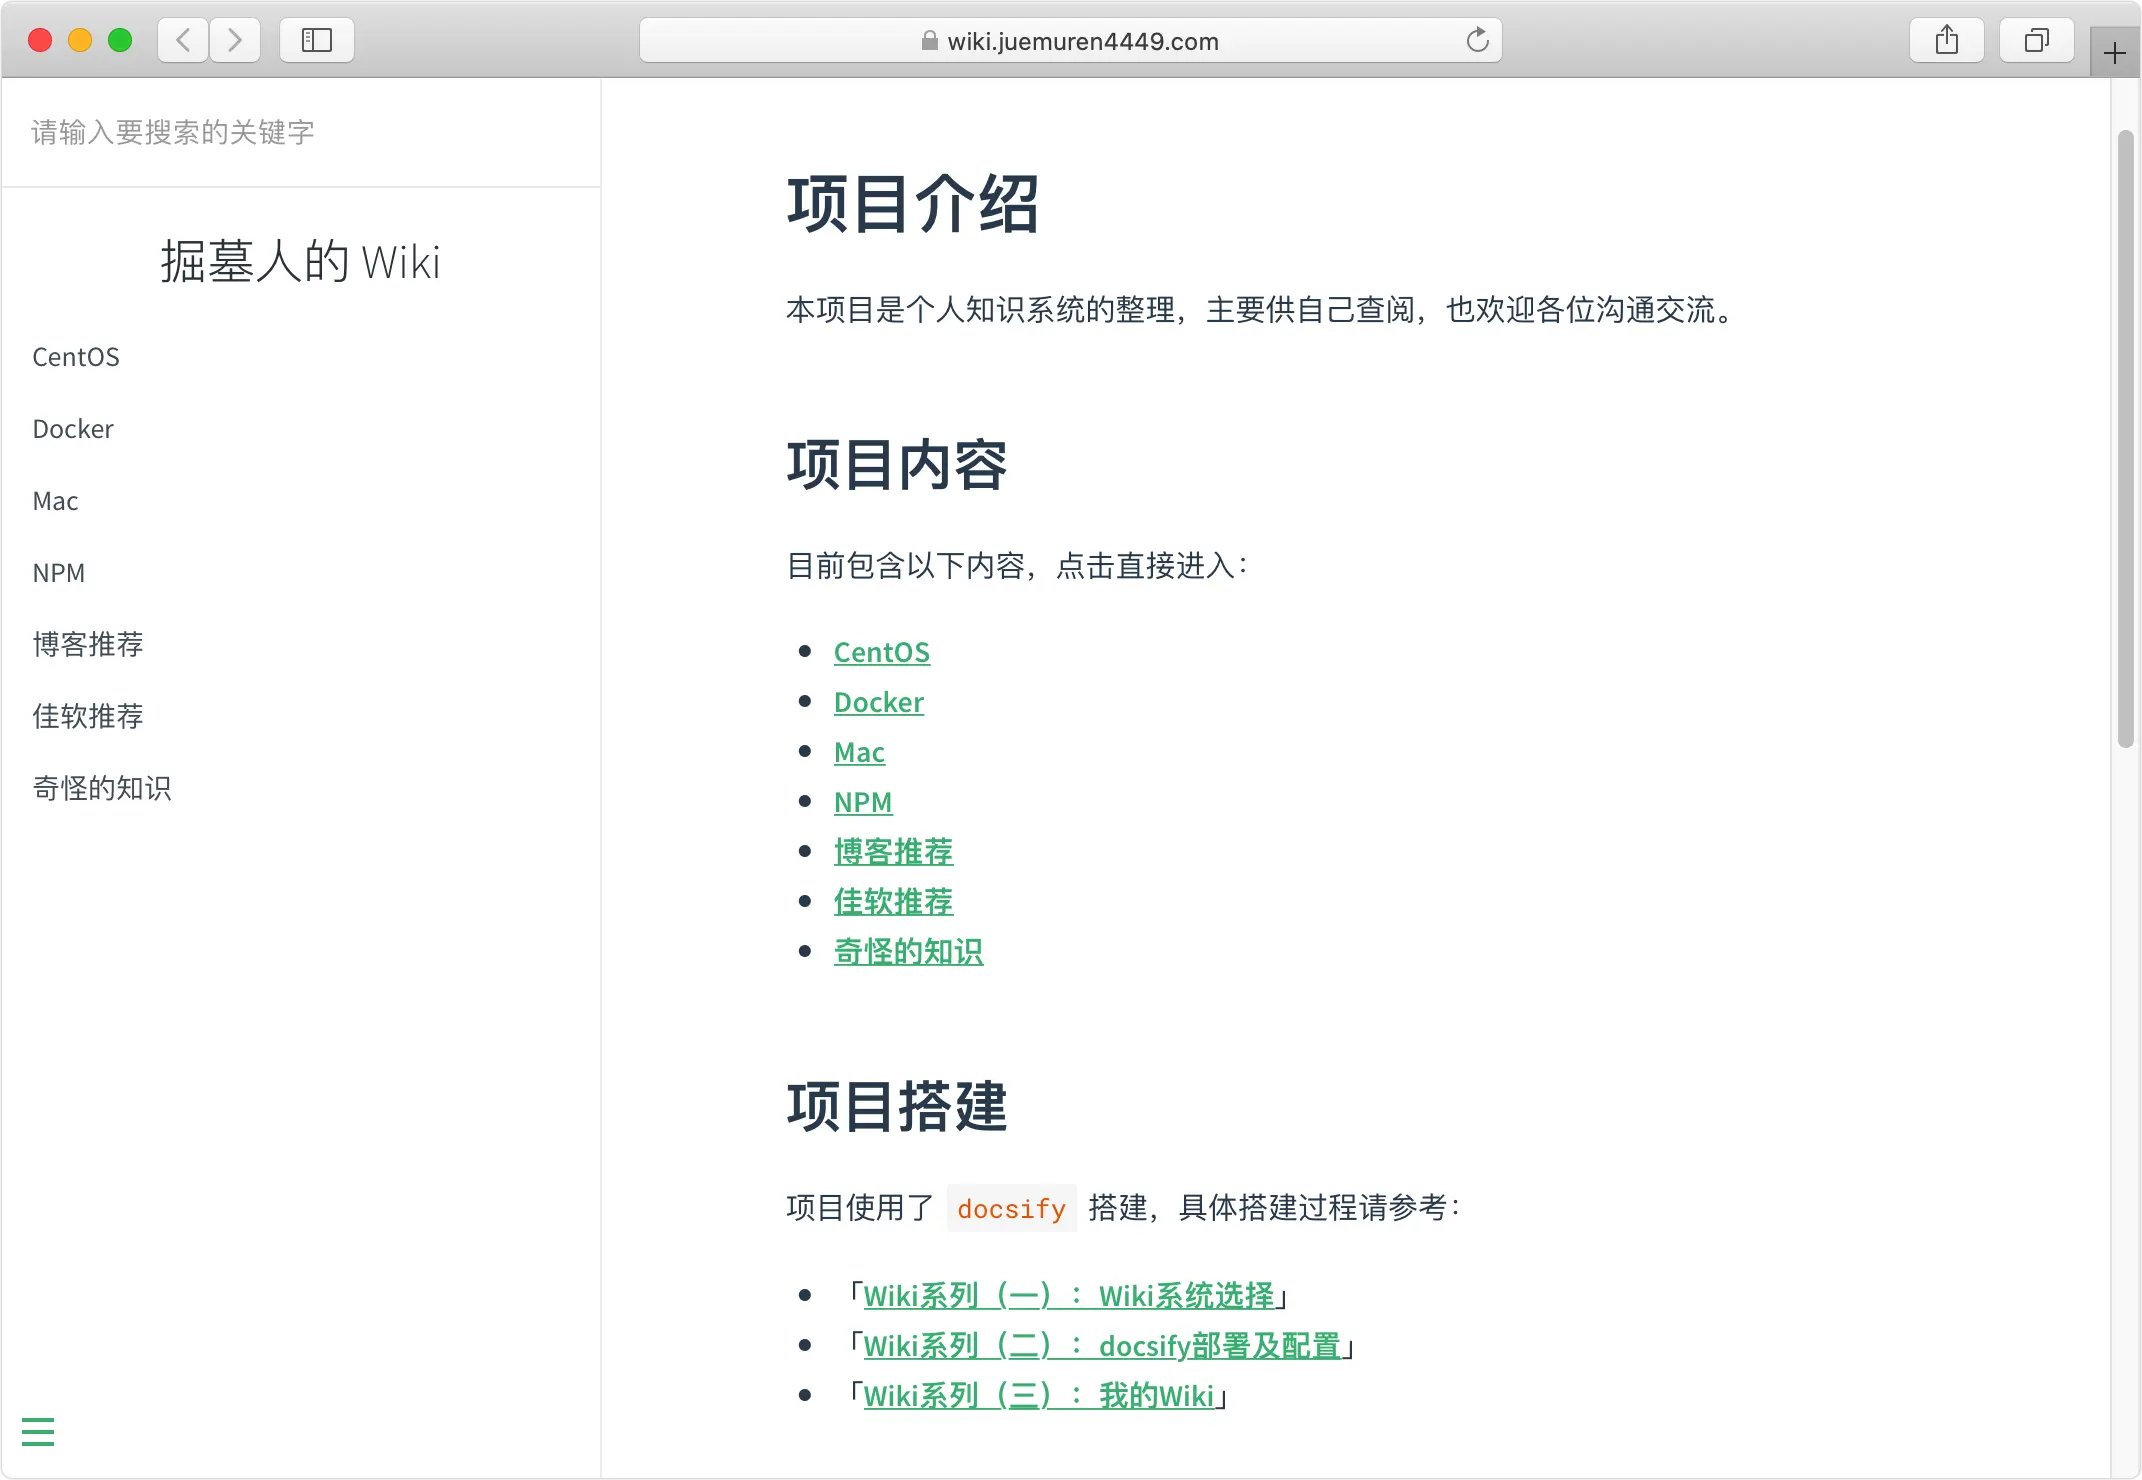Image resolution: width=2142 pixels, height=1480 pixels.
Task: Go back with the Safari back arrow
Action: click(183, 40)
